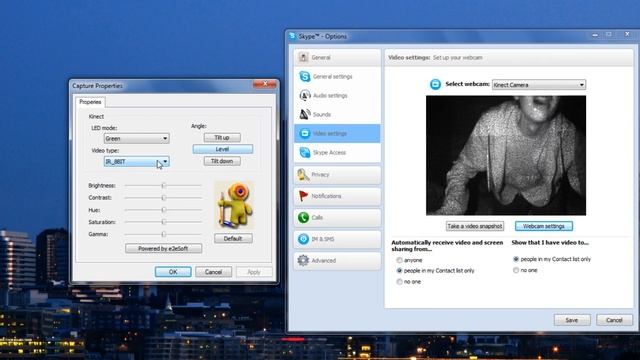The width and height of the screenshot is (640, 360).
Task: Open Sounds settings in Skype sidebar
Action: click(337, 114)
